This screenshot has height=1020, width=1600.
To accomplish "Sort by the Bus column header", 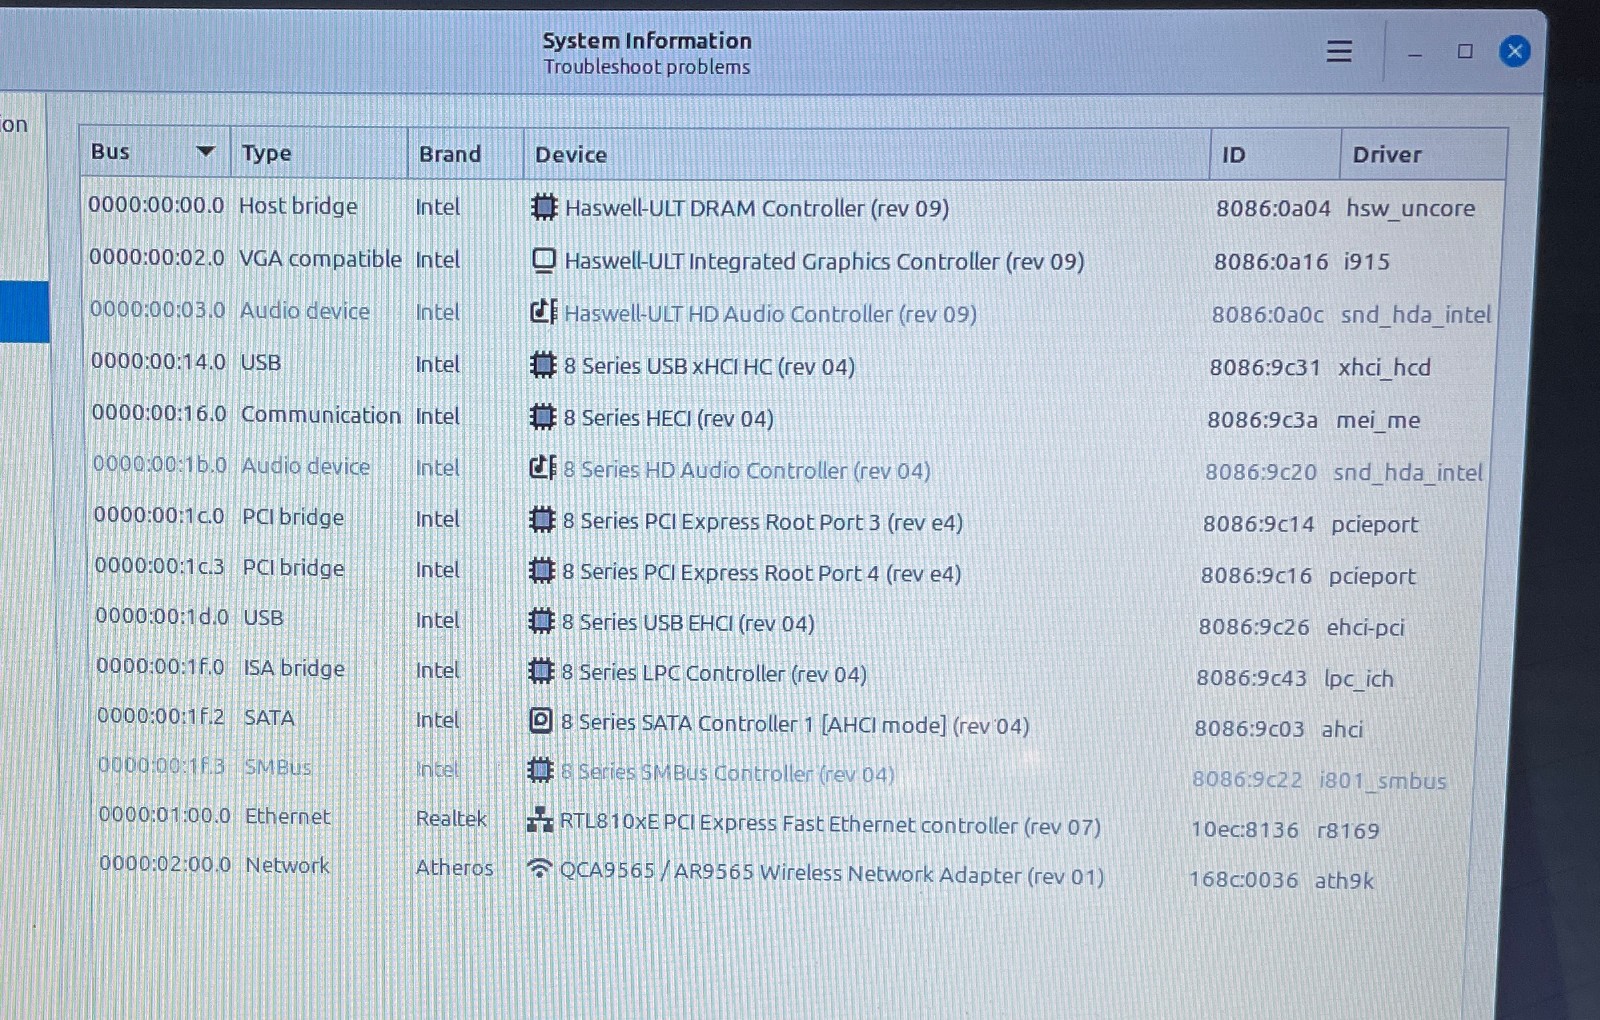I will coord(155,152).
